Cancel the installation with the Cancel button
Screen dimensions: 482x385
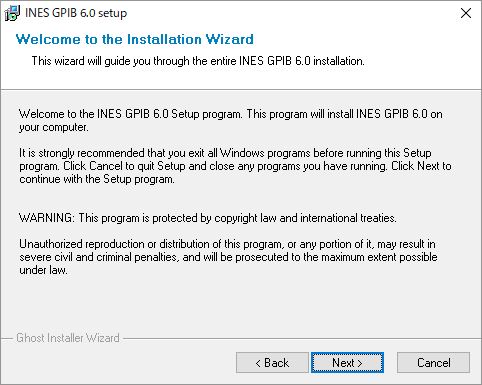(433, 363)
